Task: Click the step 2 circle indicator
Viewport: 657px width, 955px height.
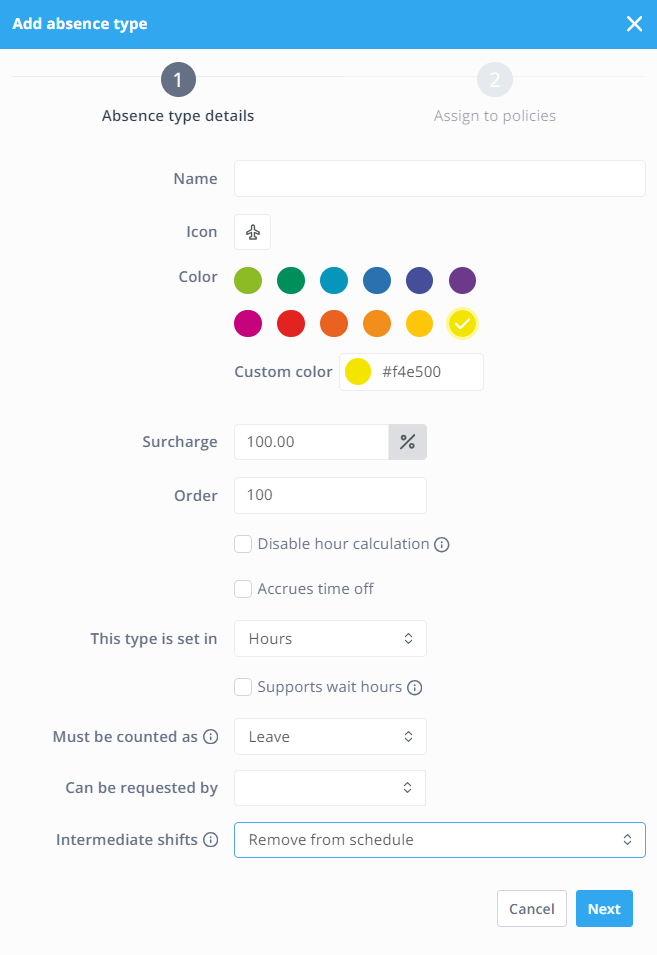Action: (x=495, y=79)
